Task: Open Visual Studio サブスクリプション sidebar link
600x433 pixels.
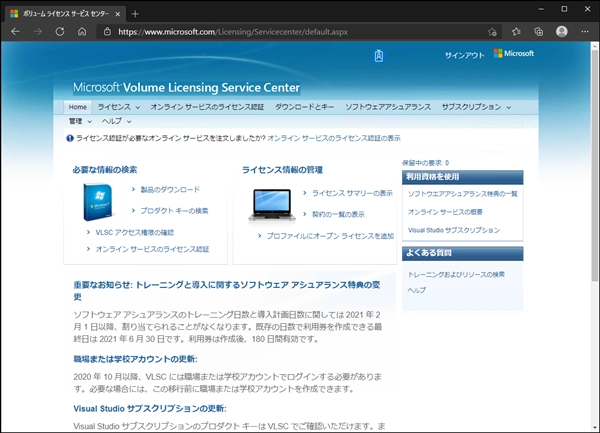Action: click(x=454, y=230)
